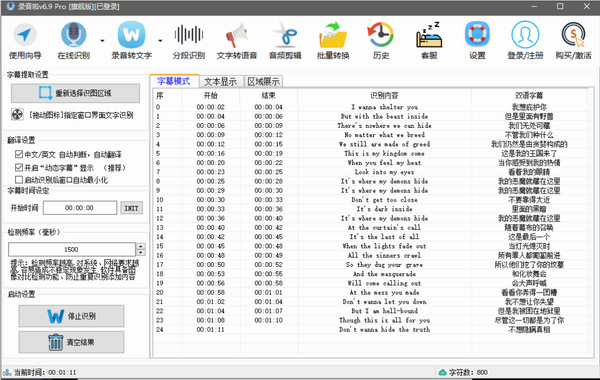Decrease 检测频率 with the down stepper
Image resolution: width=600 pixels, height=380 pixels.
[x=141, y=253]
